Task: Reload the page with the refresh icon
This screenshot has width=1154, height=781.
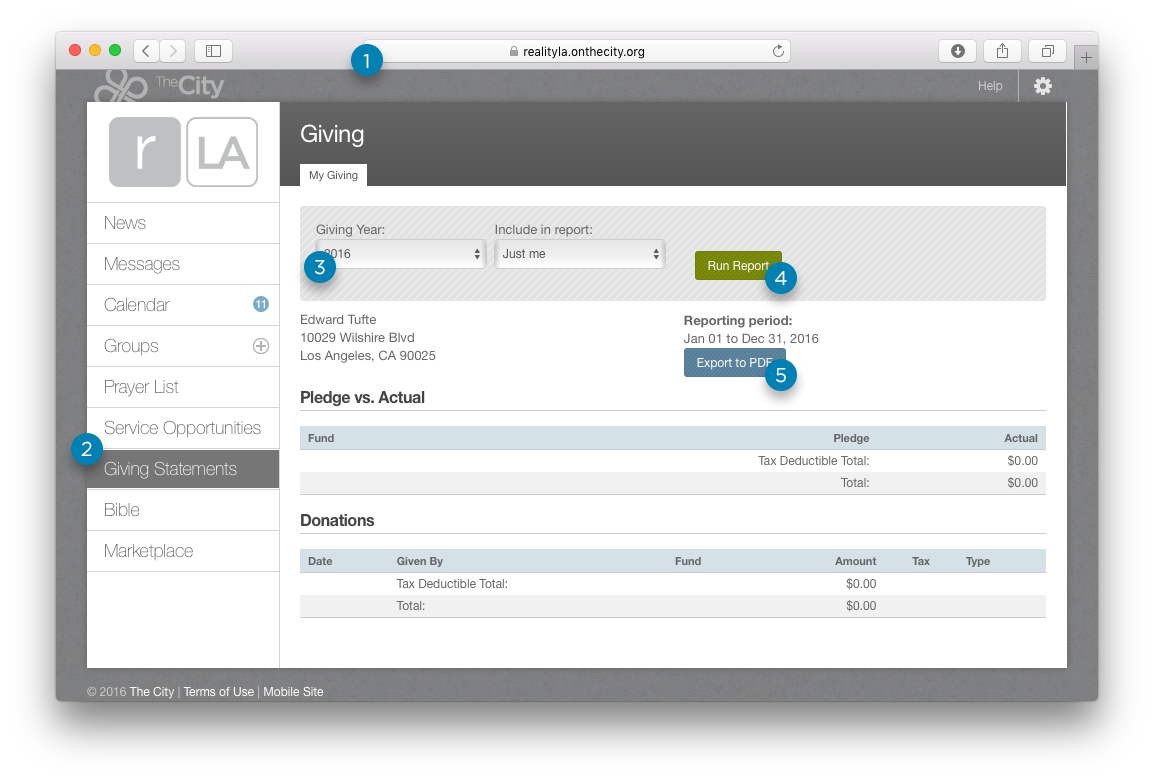Action: pos(777,51)
